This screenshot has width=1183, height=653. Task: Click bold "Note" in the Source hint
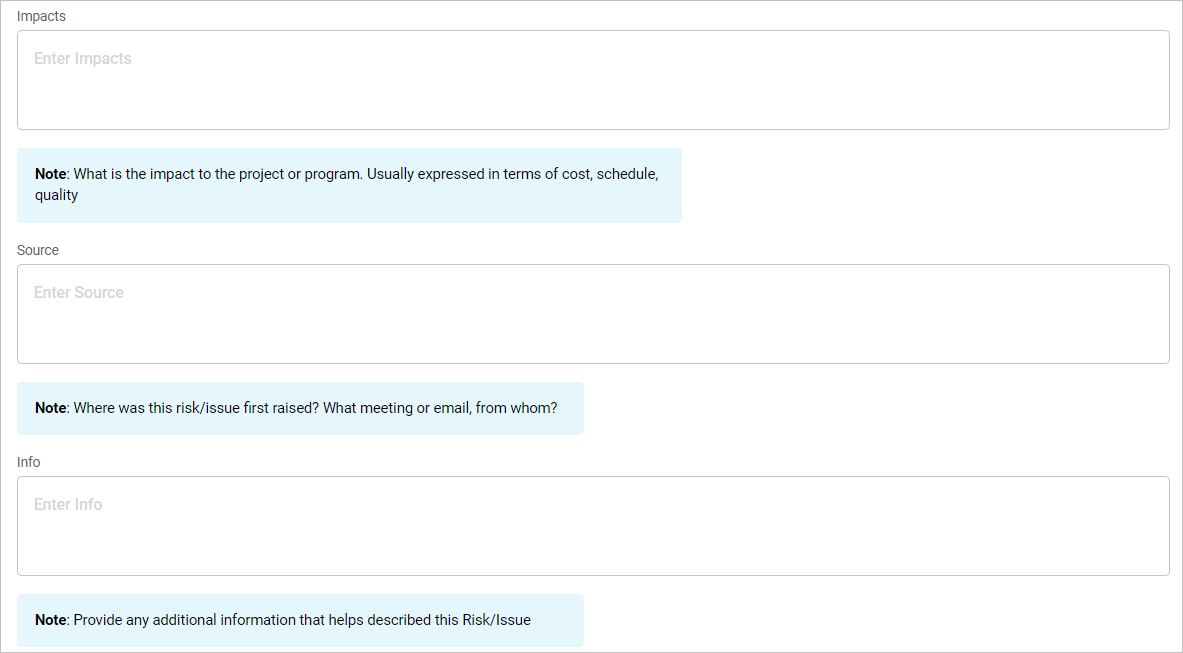[x=50, y=408]
